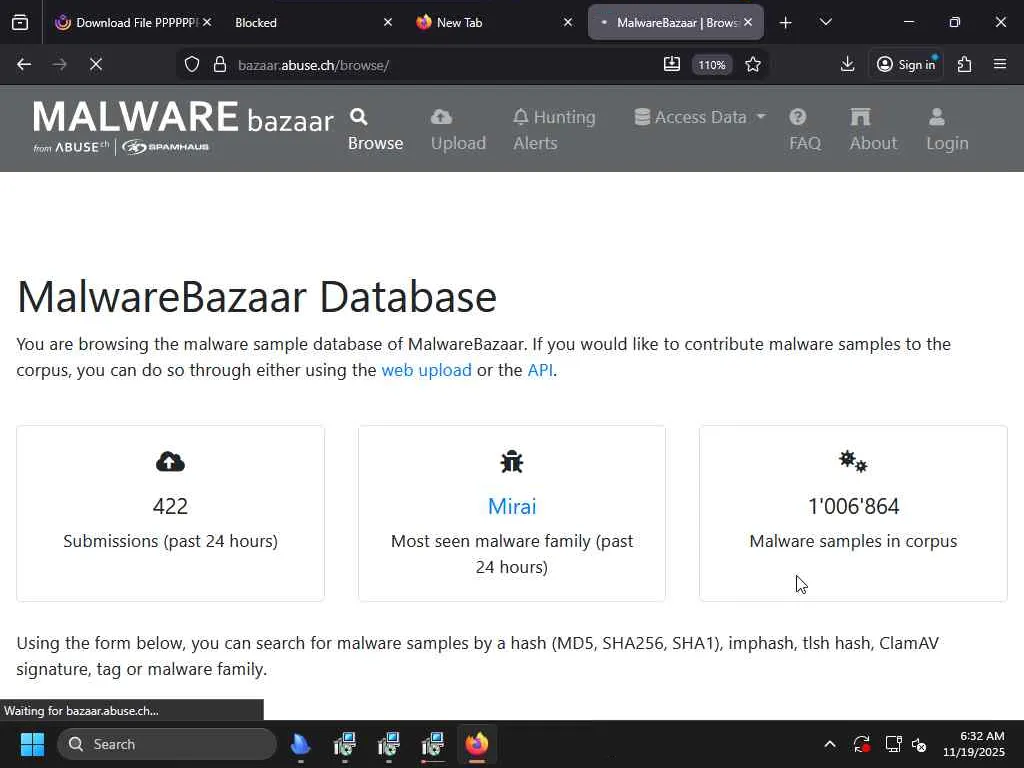Stop loading the current page
Viewport: 1024px width, 768px height.
tap(96, 65)
